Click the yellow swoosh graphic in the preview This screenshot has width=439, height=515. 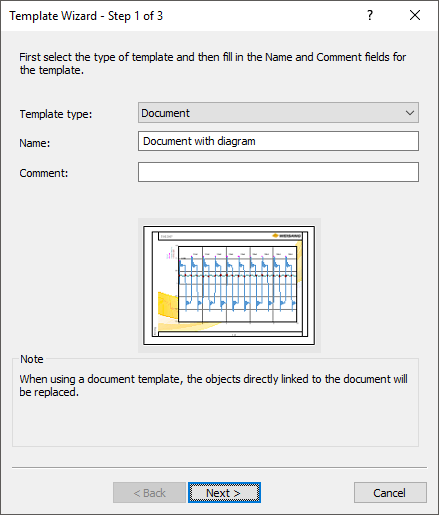point(168,304)
